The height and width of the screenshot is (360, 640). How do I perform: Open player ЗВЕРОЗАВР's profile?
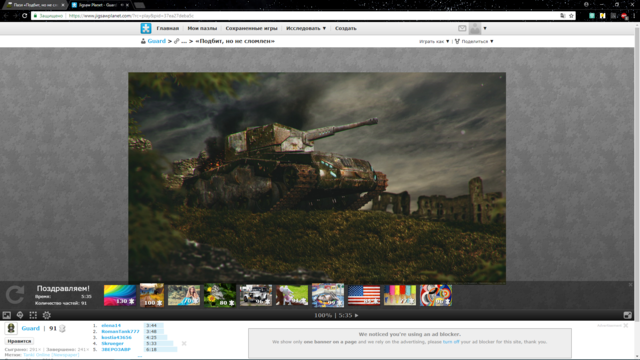coord(116,349)
